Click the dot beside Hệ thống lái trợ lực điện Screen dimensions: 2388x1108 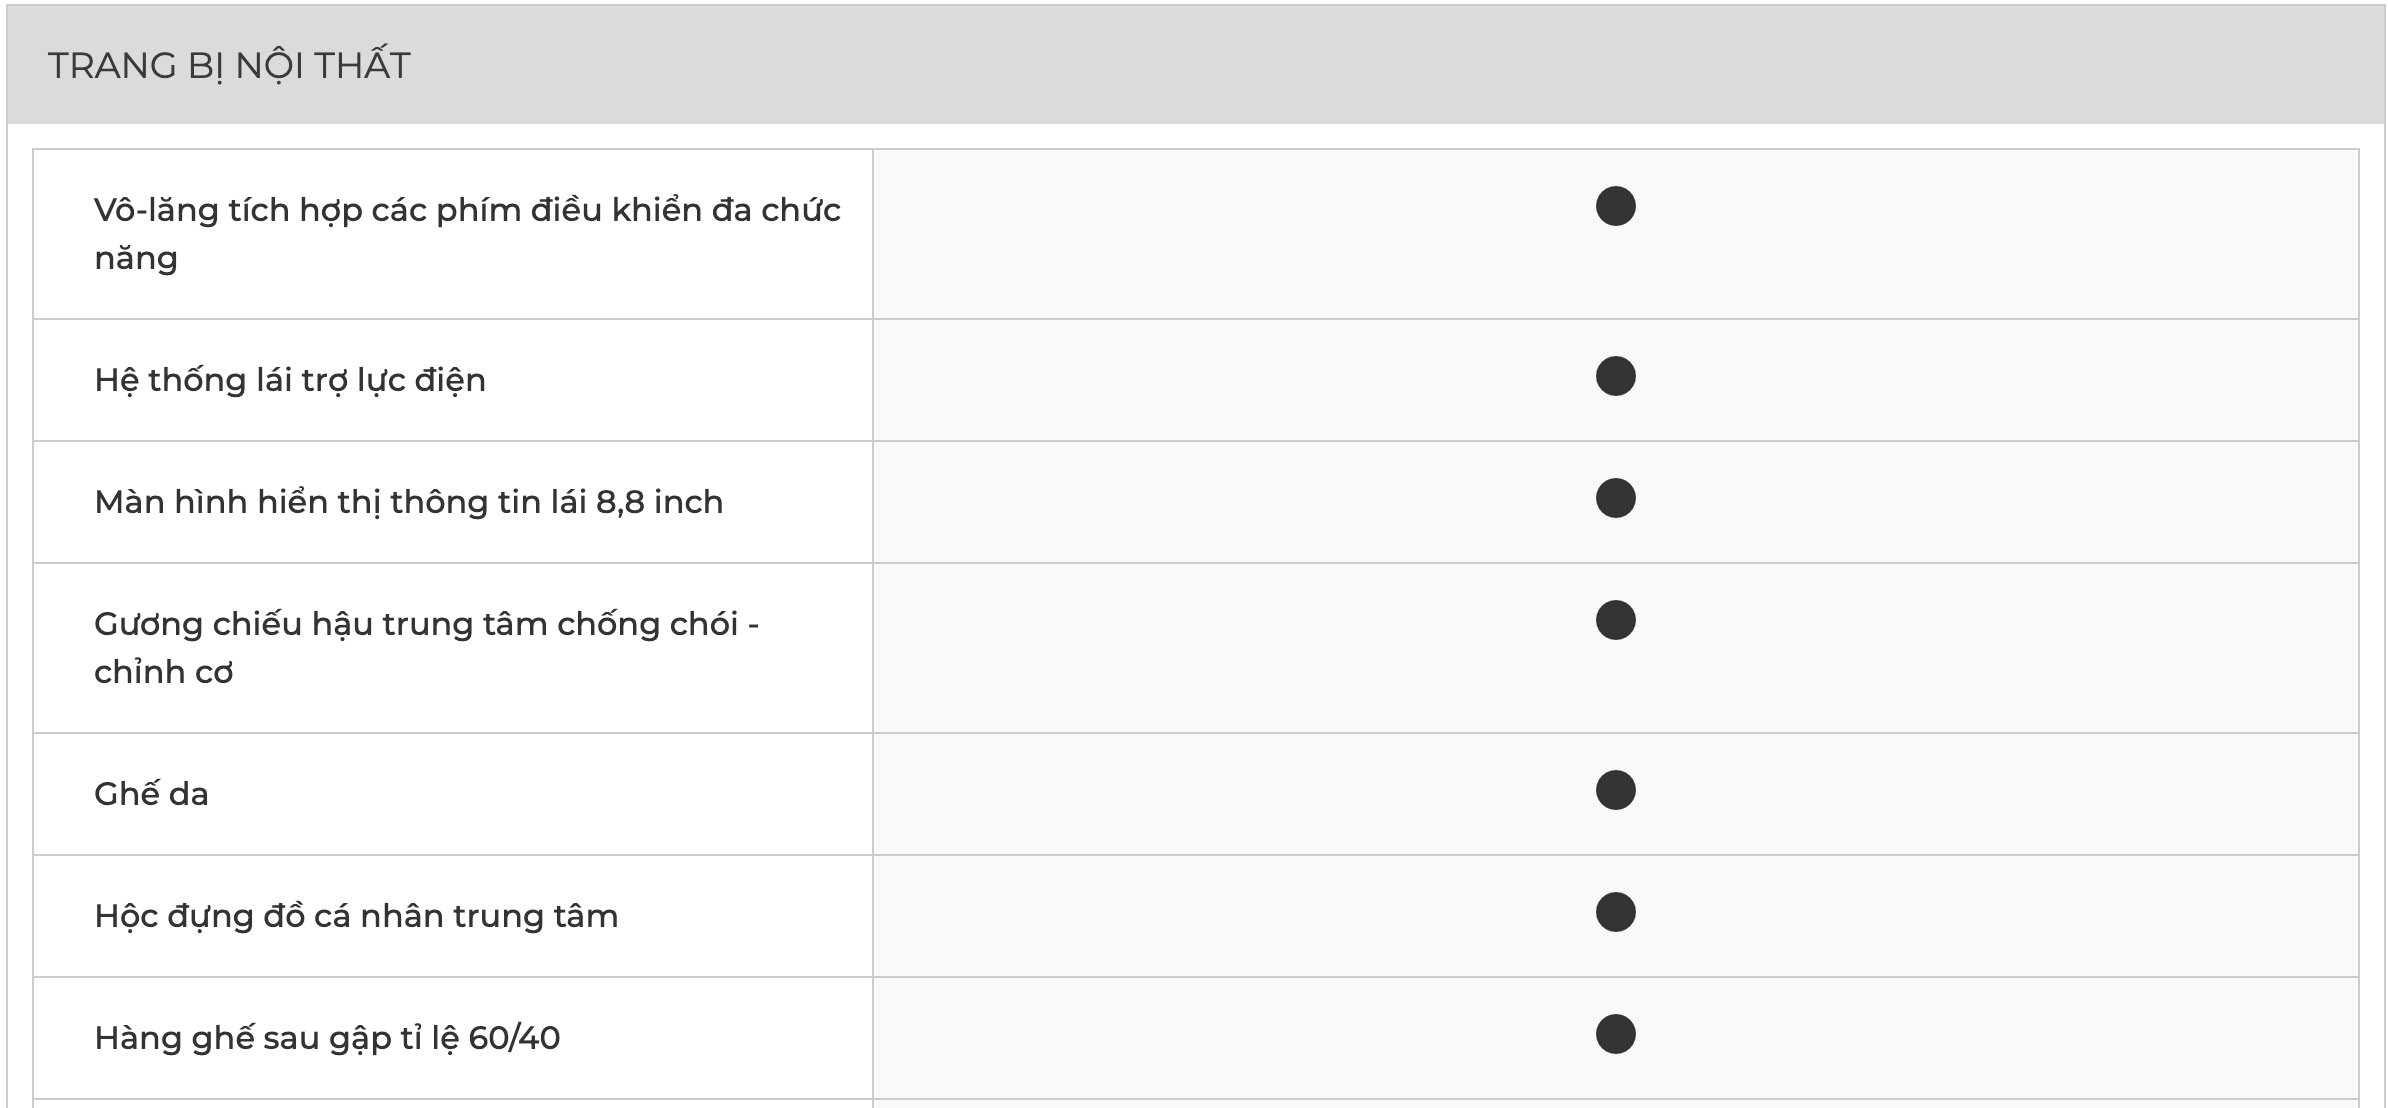[1615, 377]
